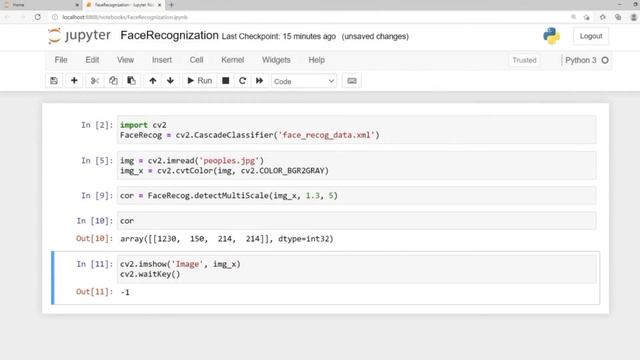Viewport: 640px width, 360px height.
Task: Move selected cell down arrow
Action: (x=170, y=81)
